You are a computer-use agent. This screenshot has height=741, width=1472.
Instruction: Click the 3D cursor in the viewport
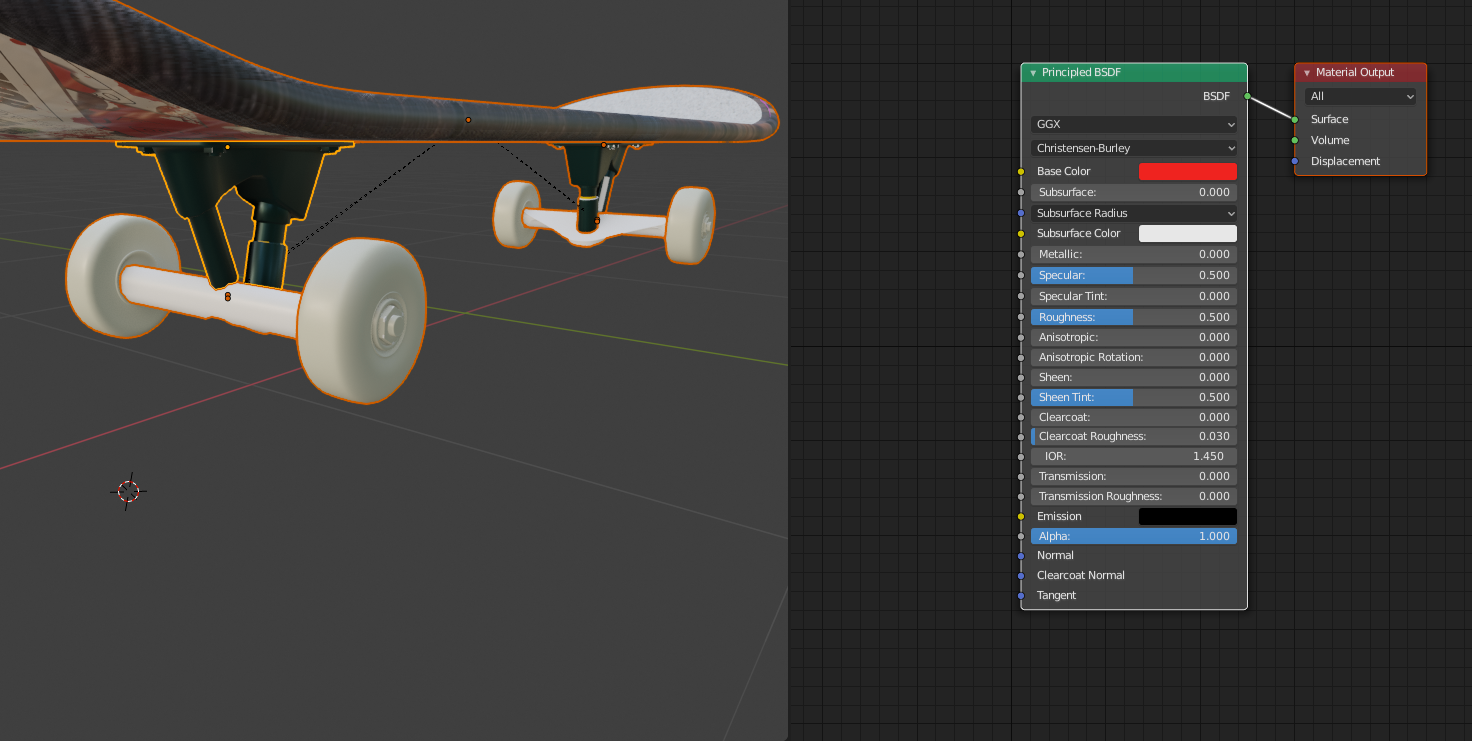tap(128, 490)
